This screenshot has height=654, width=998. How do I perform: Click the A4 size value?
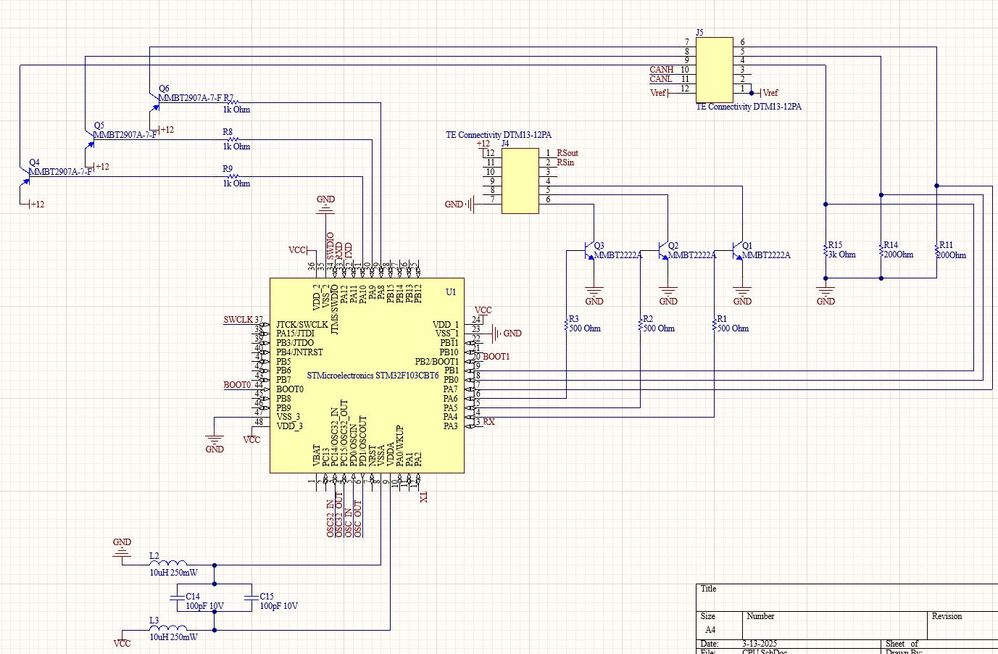coord(710,630)
